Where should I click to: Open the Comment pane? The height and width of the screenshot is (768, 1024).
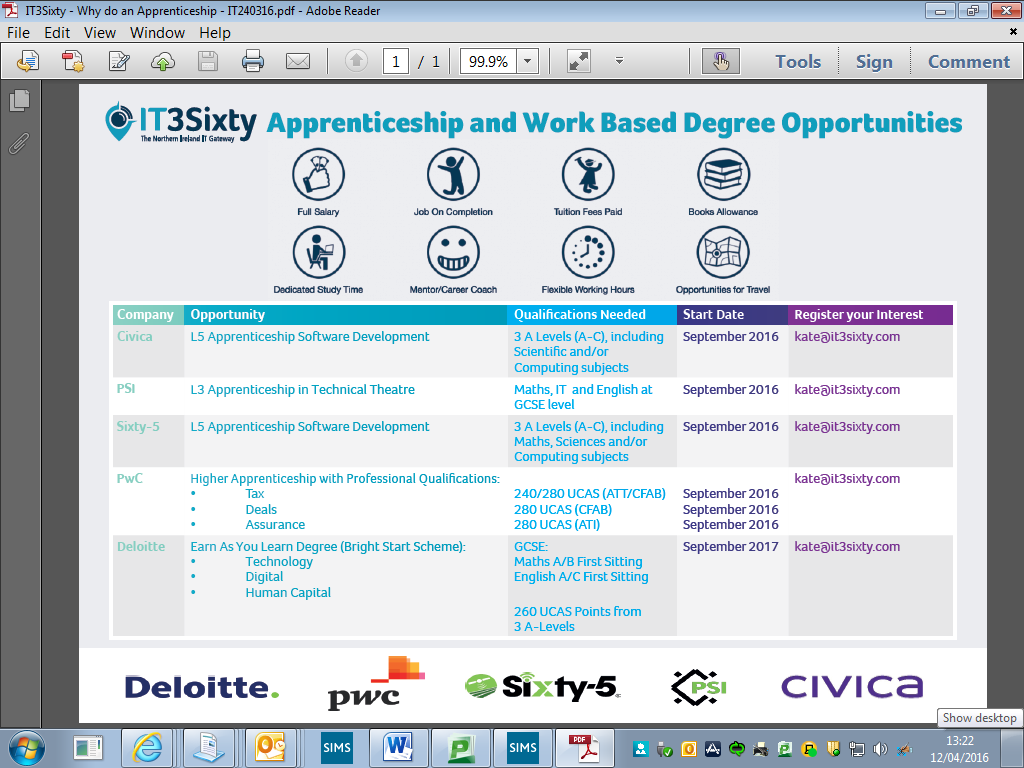point(968,62)
